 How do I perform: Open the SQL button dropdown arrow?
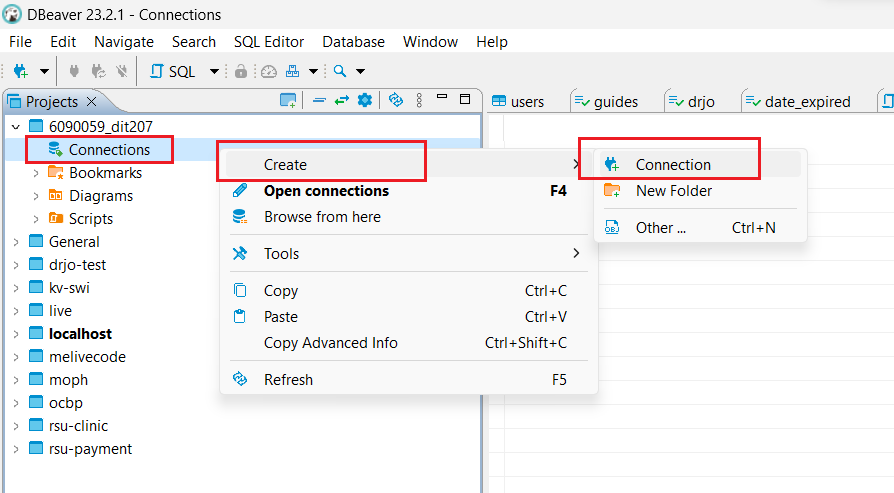(214, 71)
